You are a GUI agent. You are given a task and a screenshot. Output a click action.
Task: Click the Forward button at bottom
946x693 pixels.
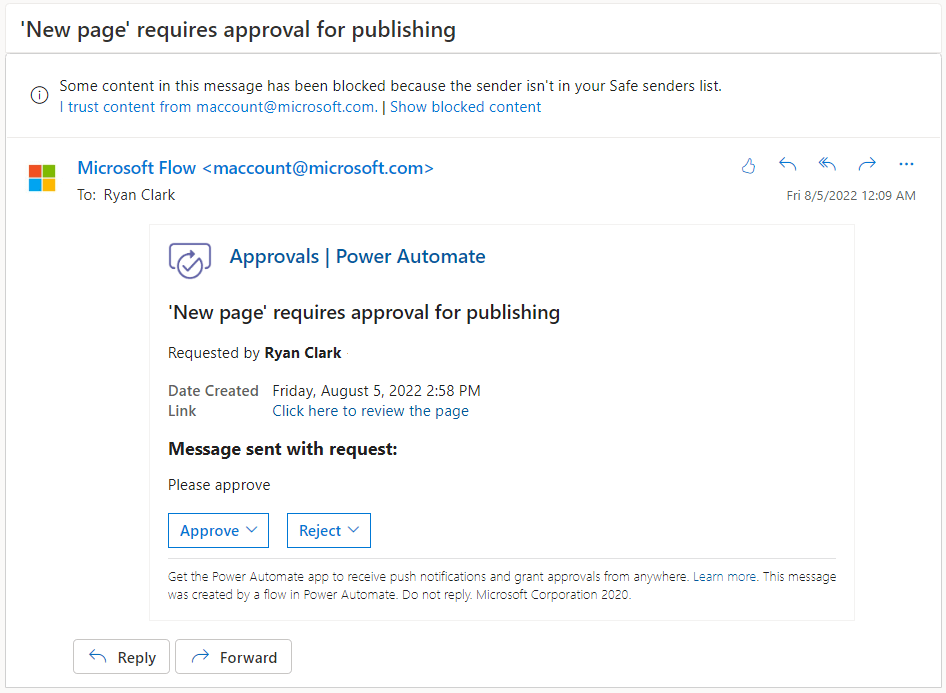(233, 657)
